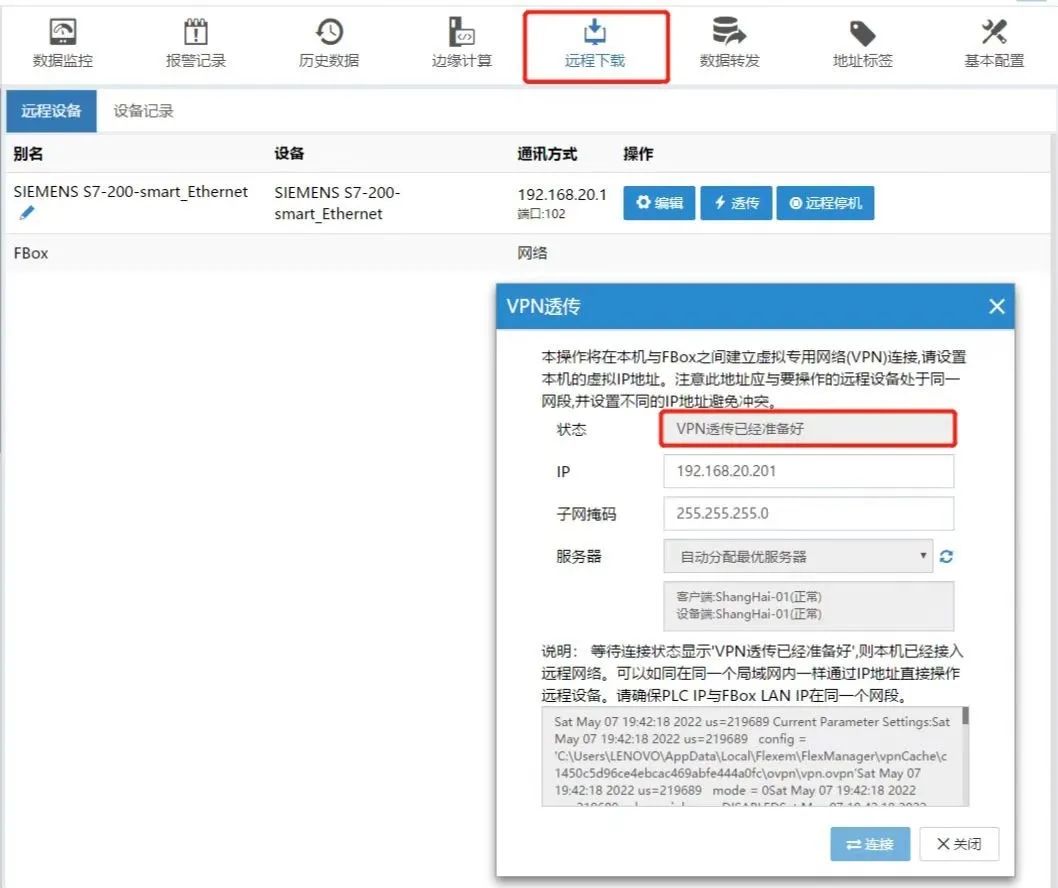
Task: Click the 编辑 edit button
Action: pyautogui.click(x=659, y=203)
